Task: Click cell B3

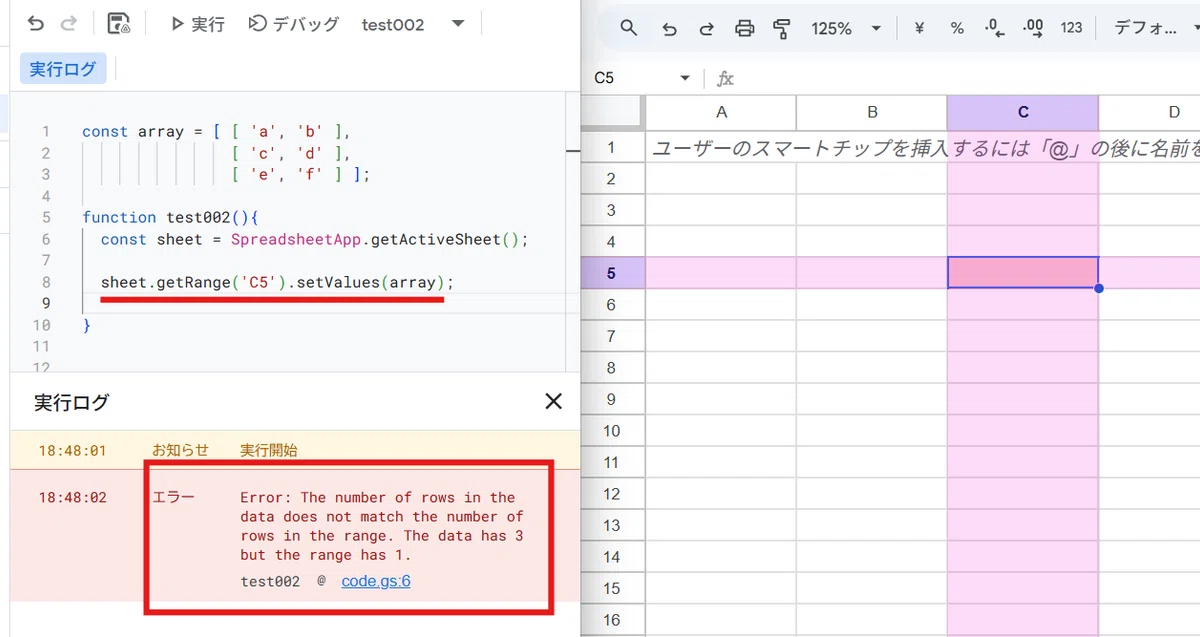Action: [x=872, y=210]
